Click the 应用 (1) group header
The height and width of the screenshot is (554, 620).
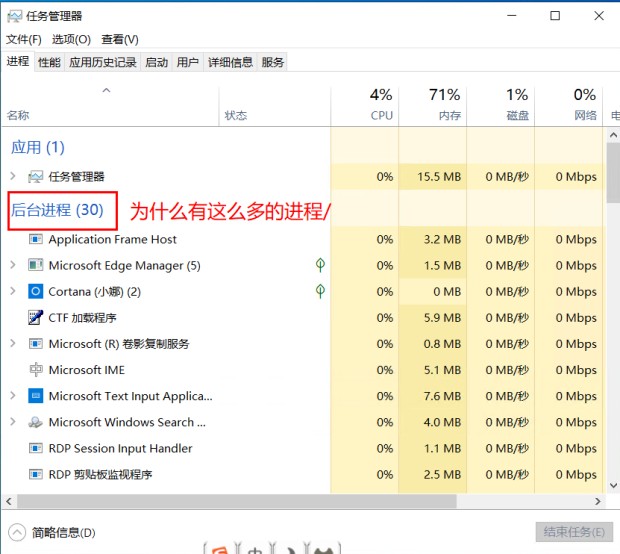38,147
